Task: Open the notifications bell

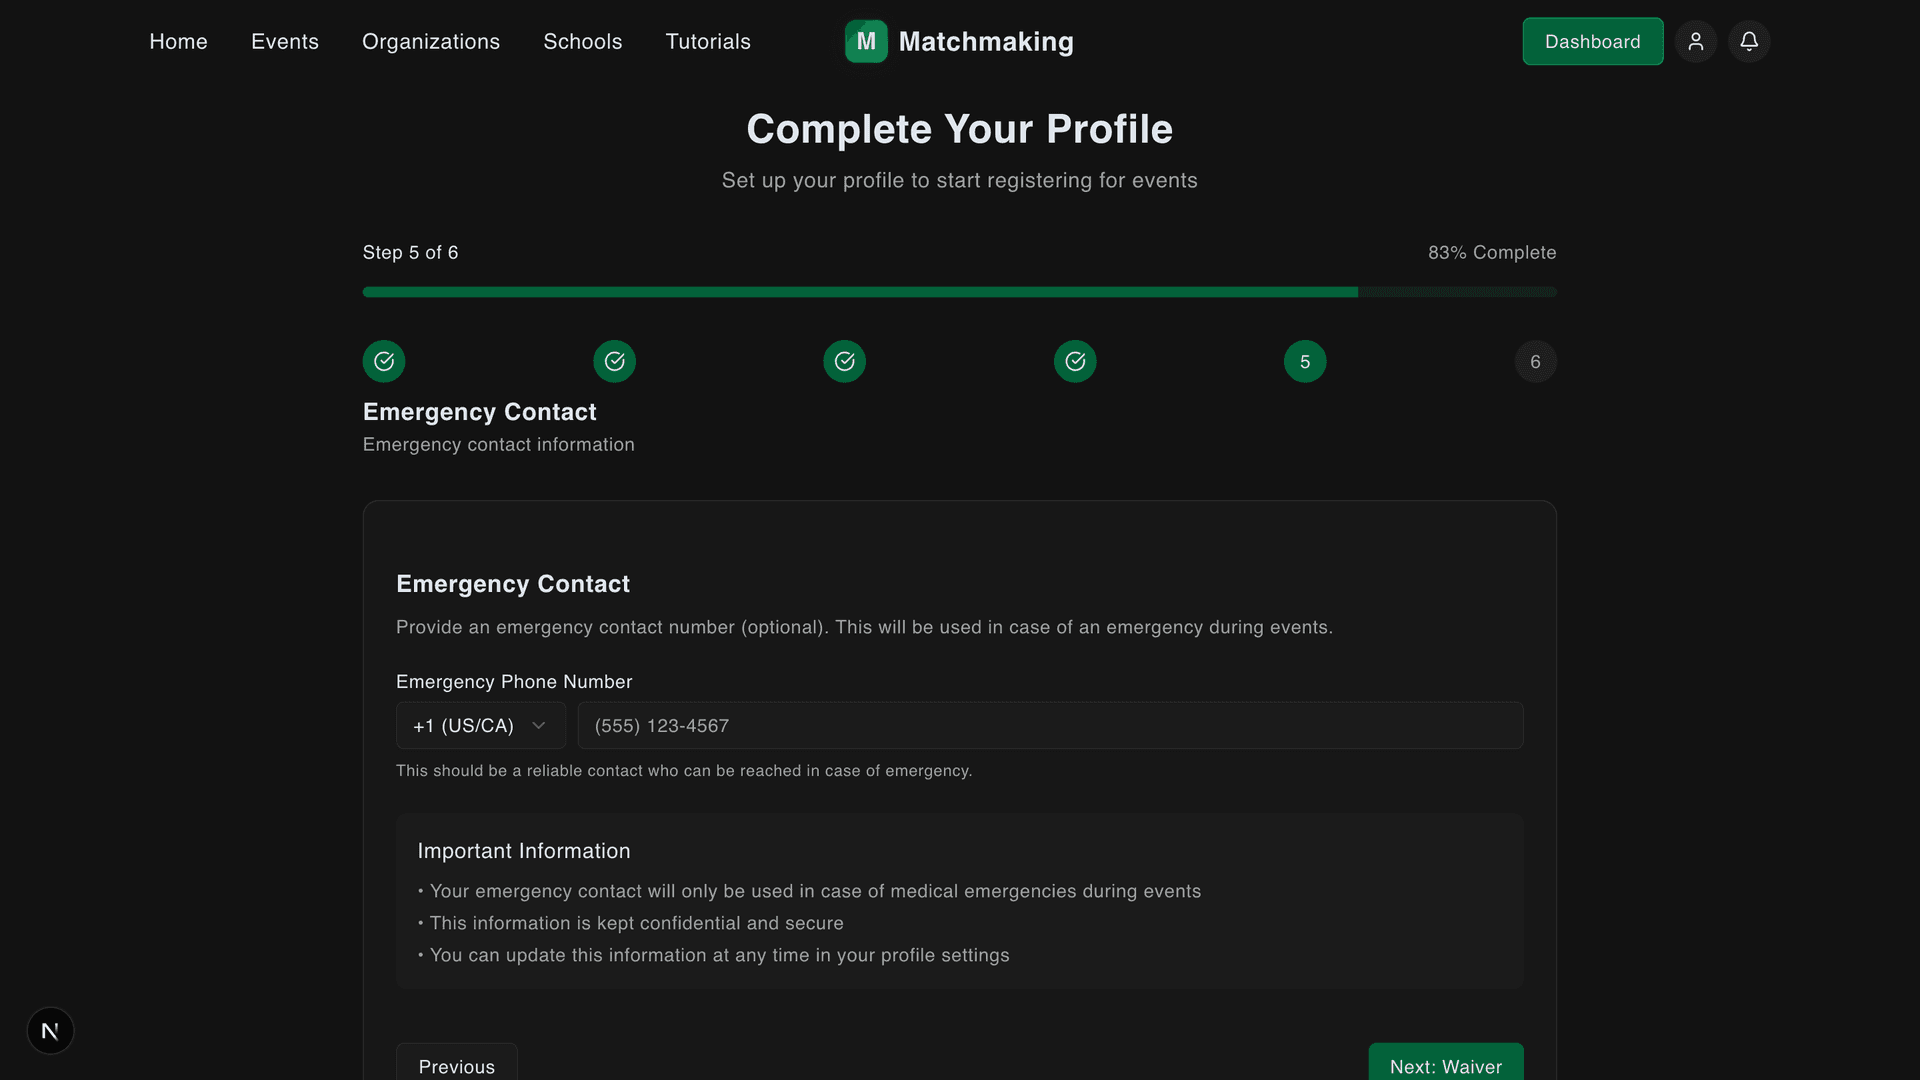Action: click(x=1749, y=41)
